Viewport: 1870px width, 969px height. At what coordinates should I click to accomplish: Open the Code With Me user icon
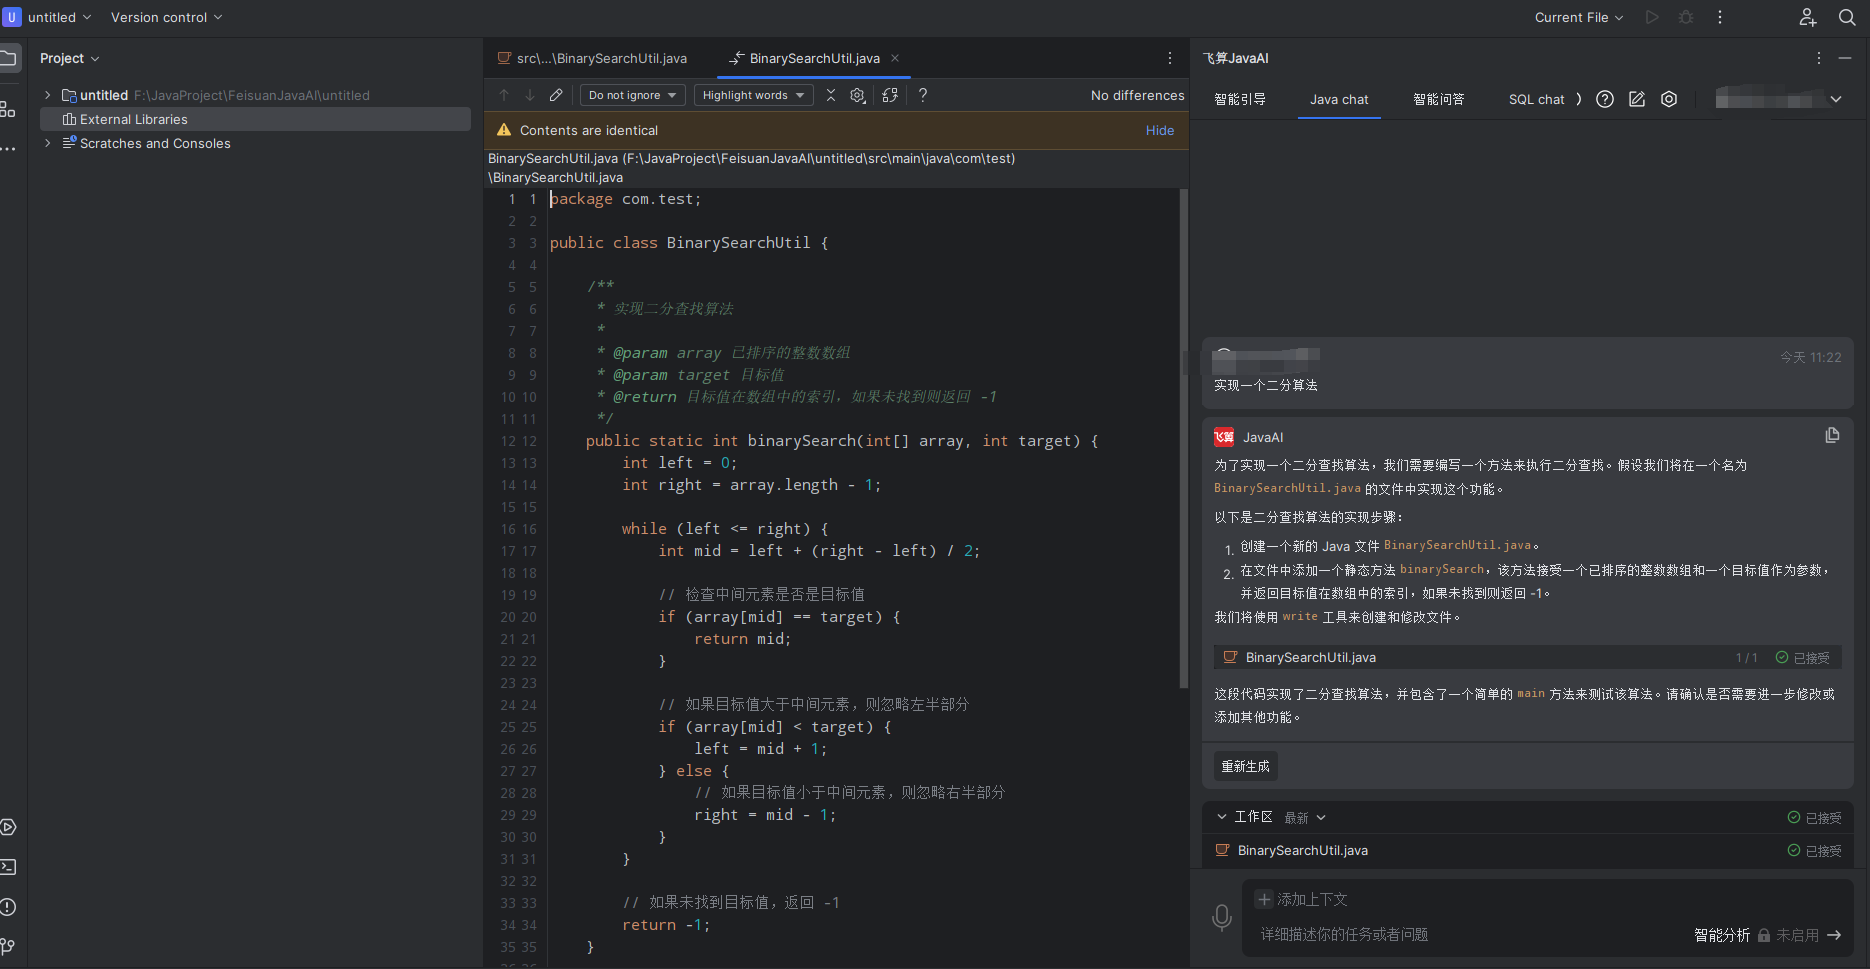tap(1807, 17)
